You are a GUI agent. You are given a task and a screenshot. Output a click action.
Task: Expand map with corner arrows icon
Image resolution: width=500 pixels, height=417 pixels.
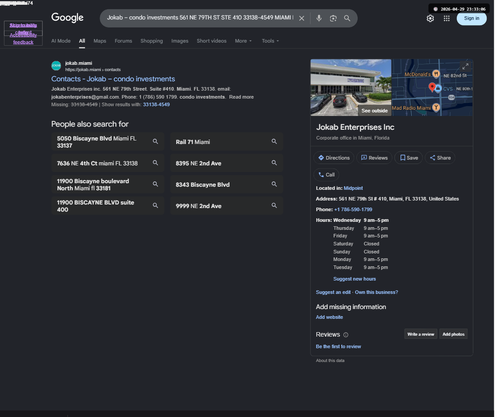click(x=465, y=66)
